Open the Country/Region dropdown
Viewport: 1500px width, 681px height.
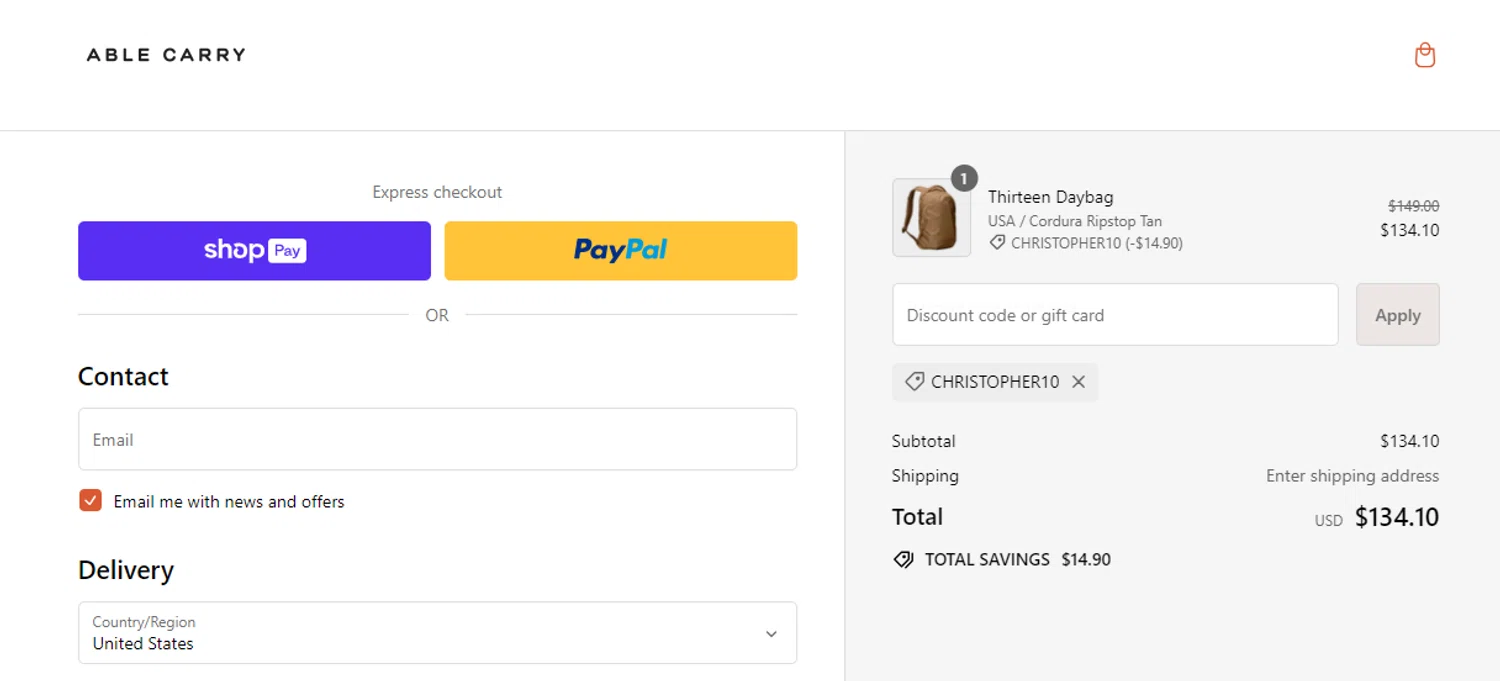438,633
